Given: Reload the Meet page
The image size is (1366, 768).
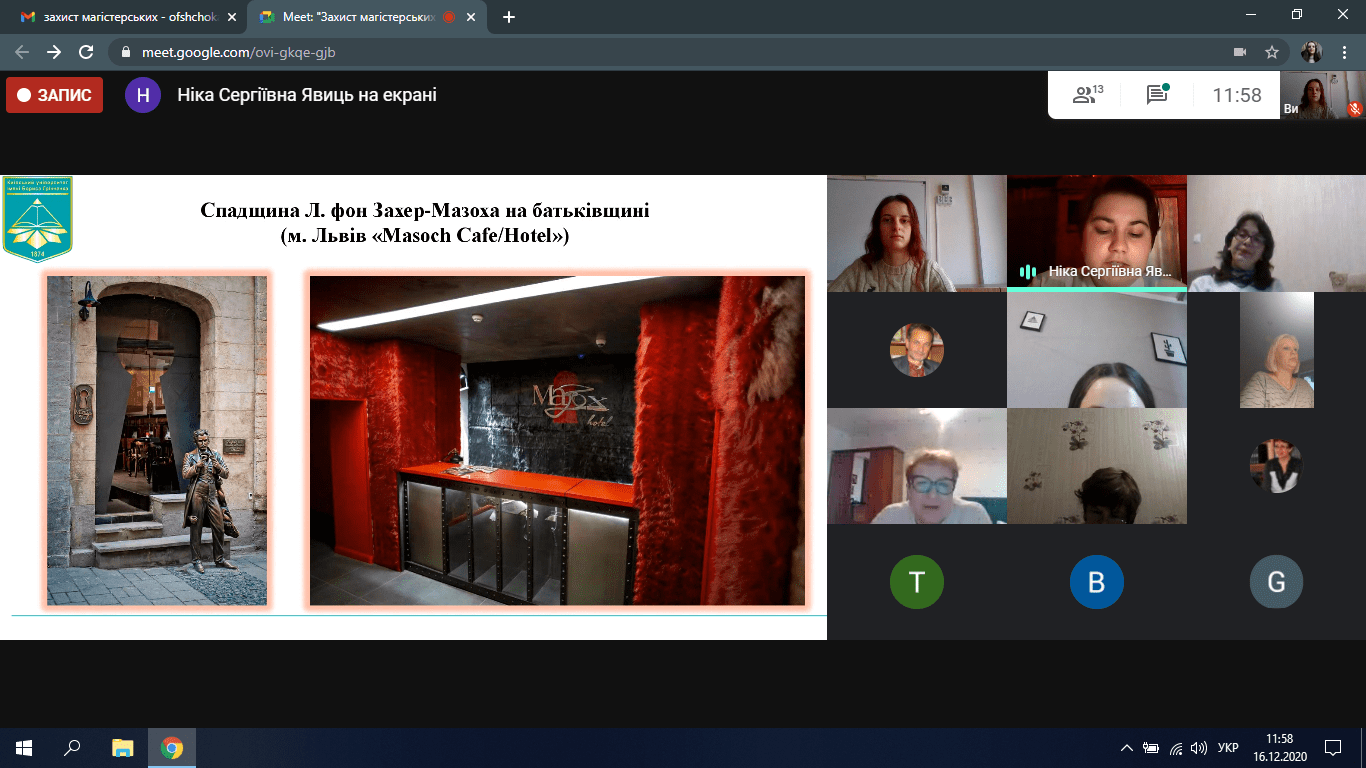Looking at the screenshot, I should (x=86, y=52).
